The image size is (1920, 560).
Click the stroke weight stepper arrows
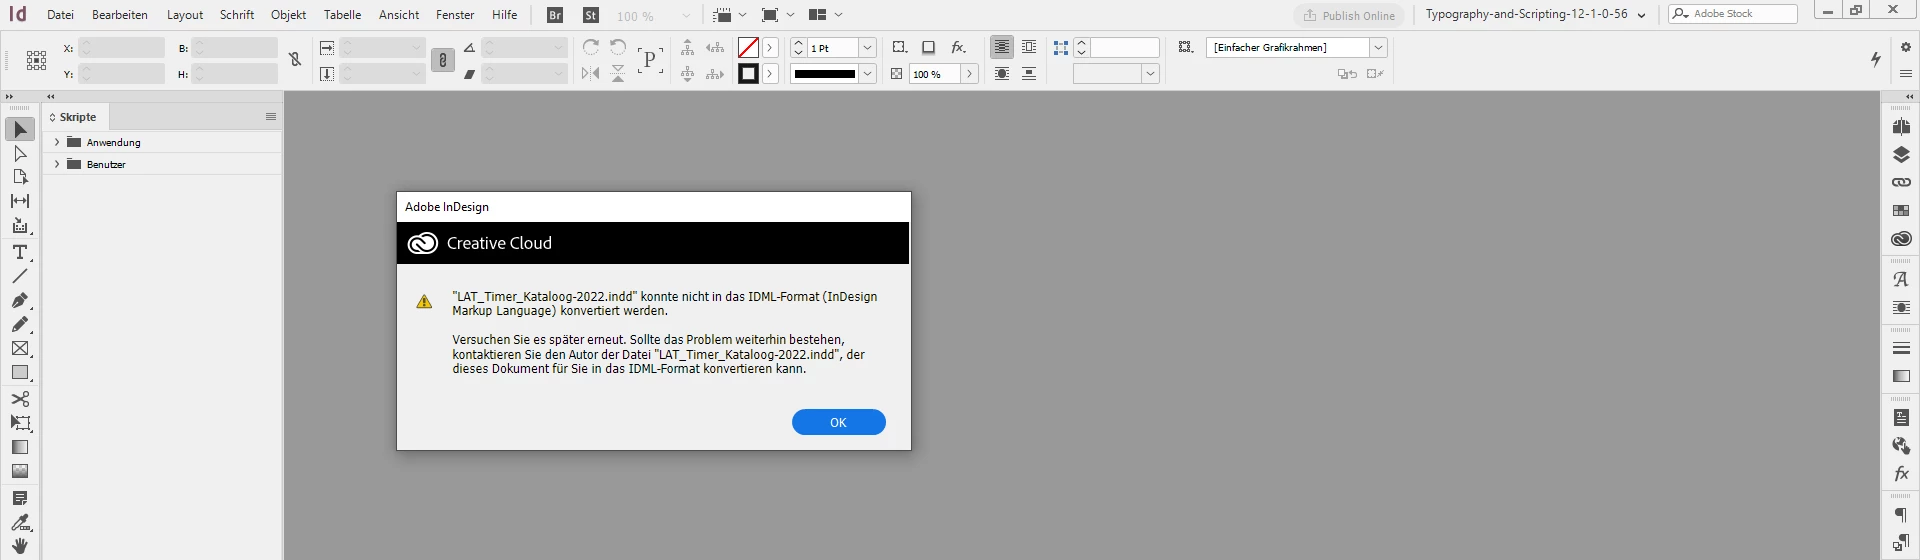click(x=798, y=48)
